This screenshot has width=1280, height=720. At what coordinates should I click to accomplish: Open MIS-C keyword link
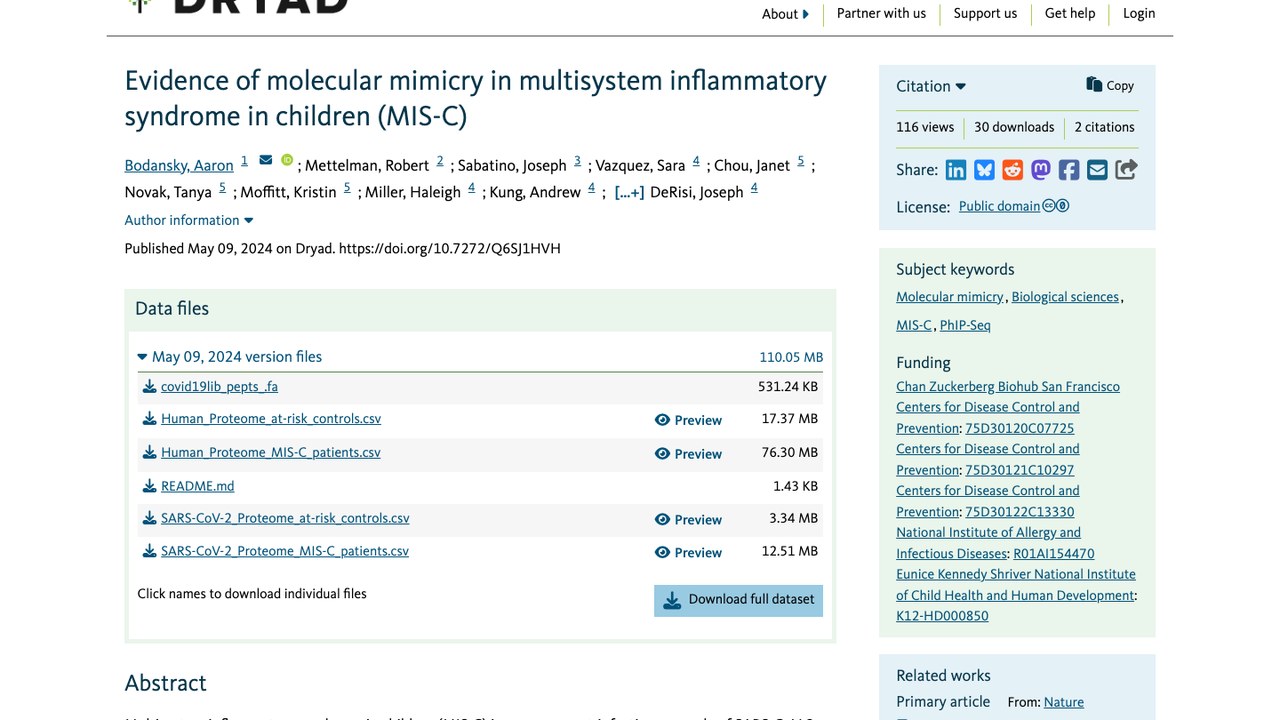[x=914, y=325]
